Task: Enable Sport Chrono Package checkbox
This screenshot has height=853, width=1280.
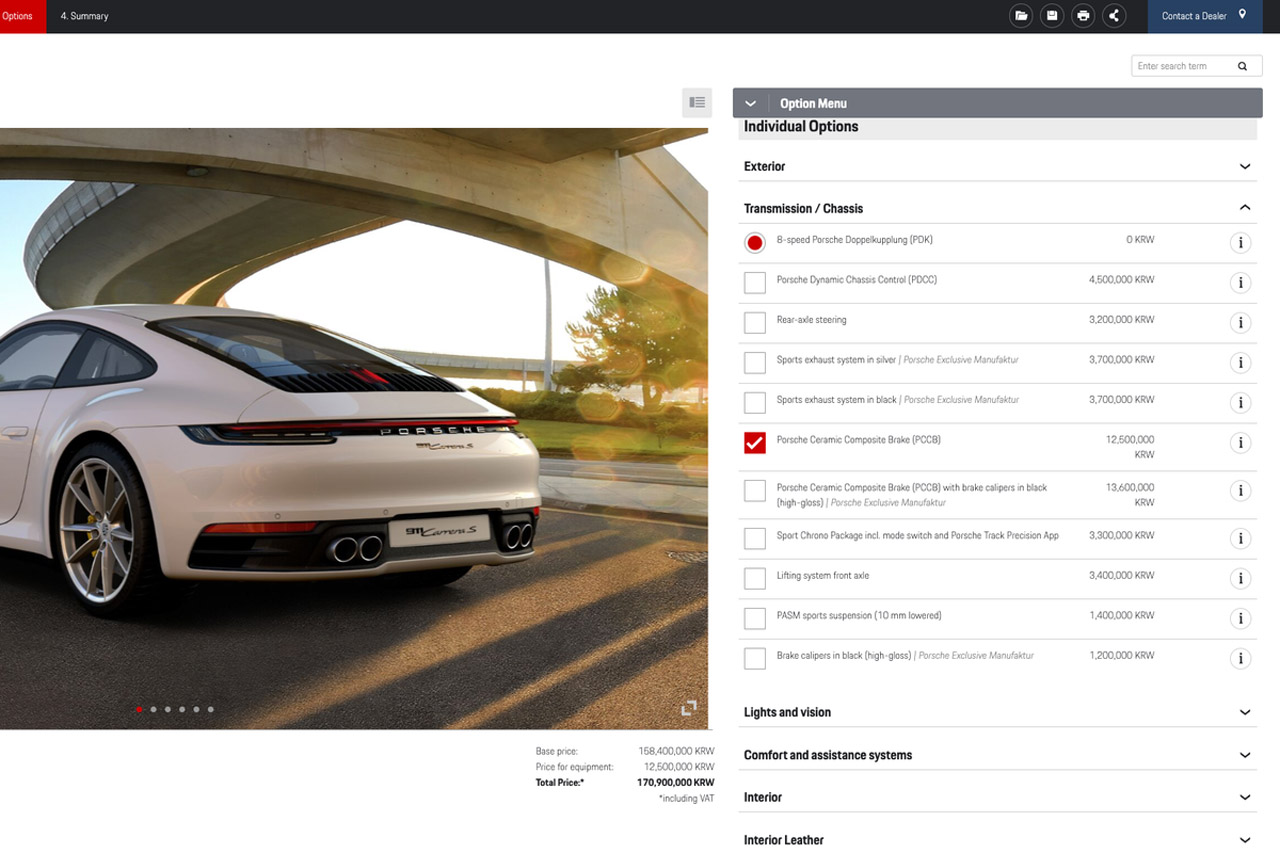Action: [755, 539]
